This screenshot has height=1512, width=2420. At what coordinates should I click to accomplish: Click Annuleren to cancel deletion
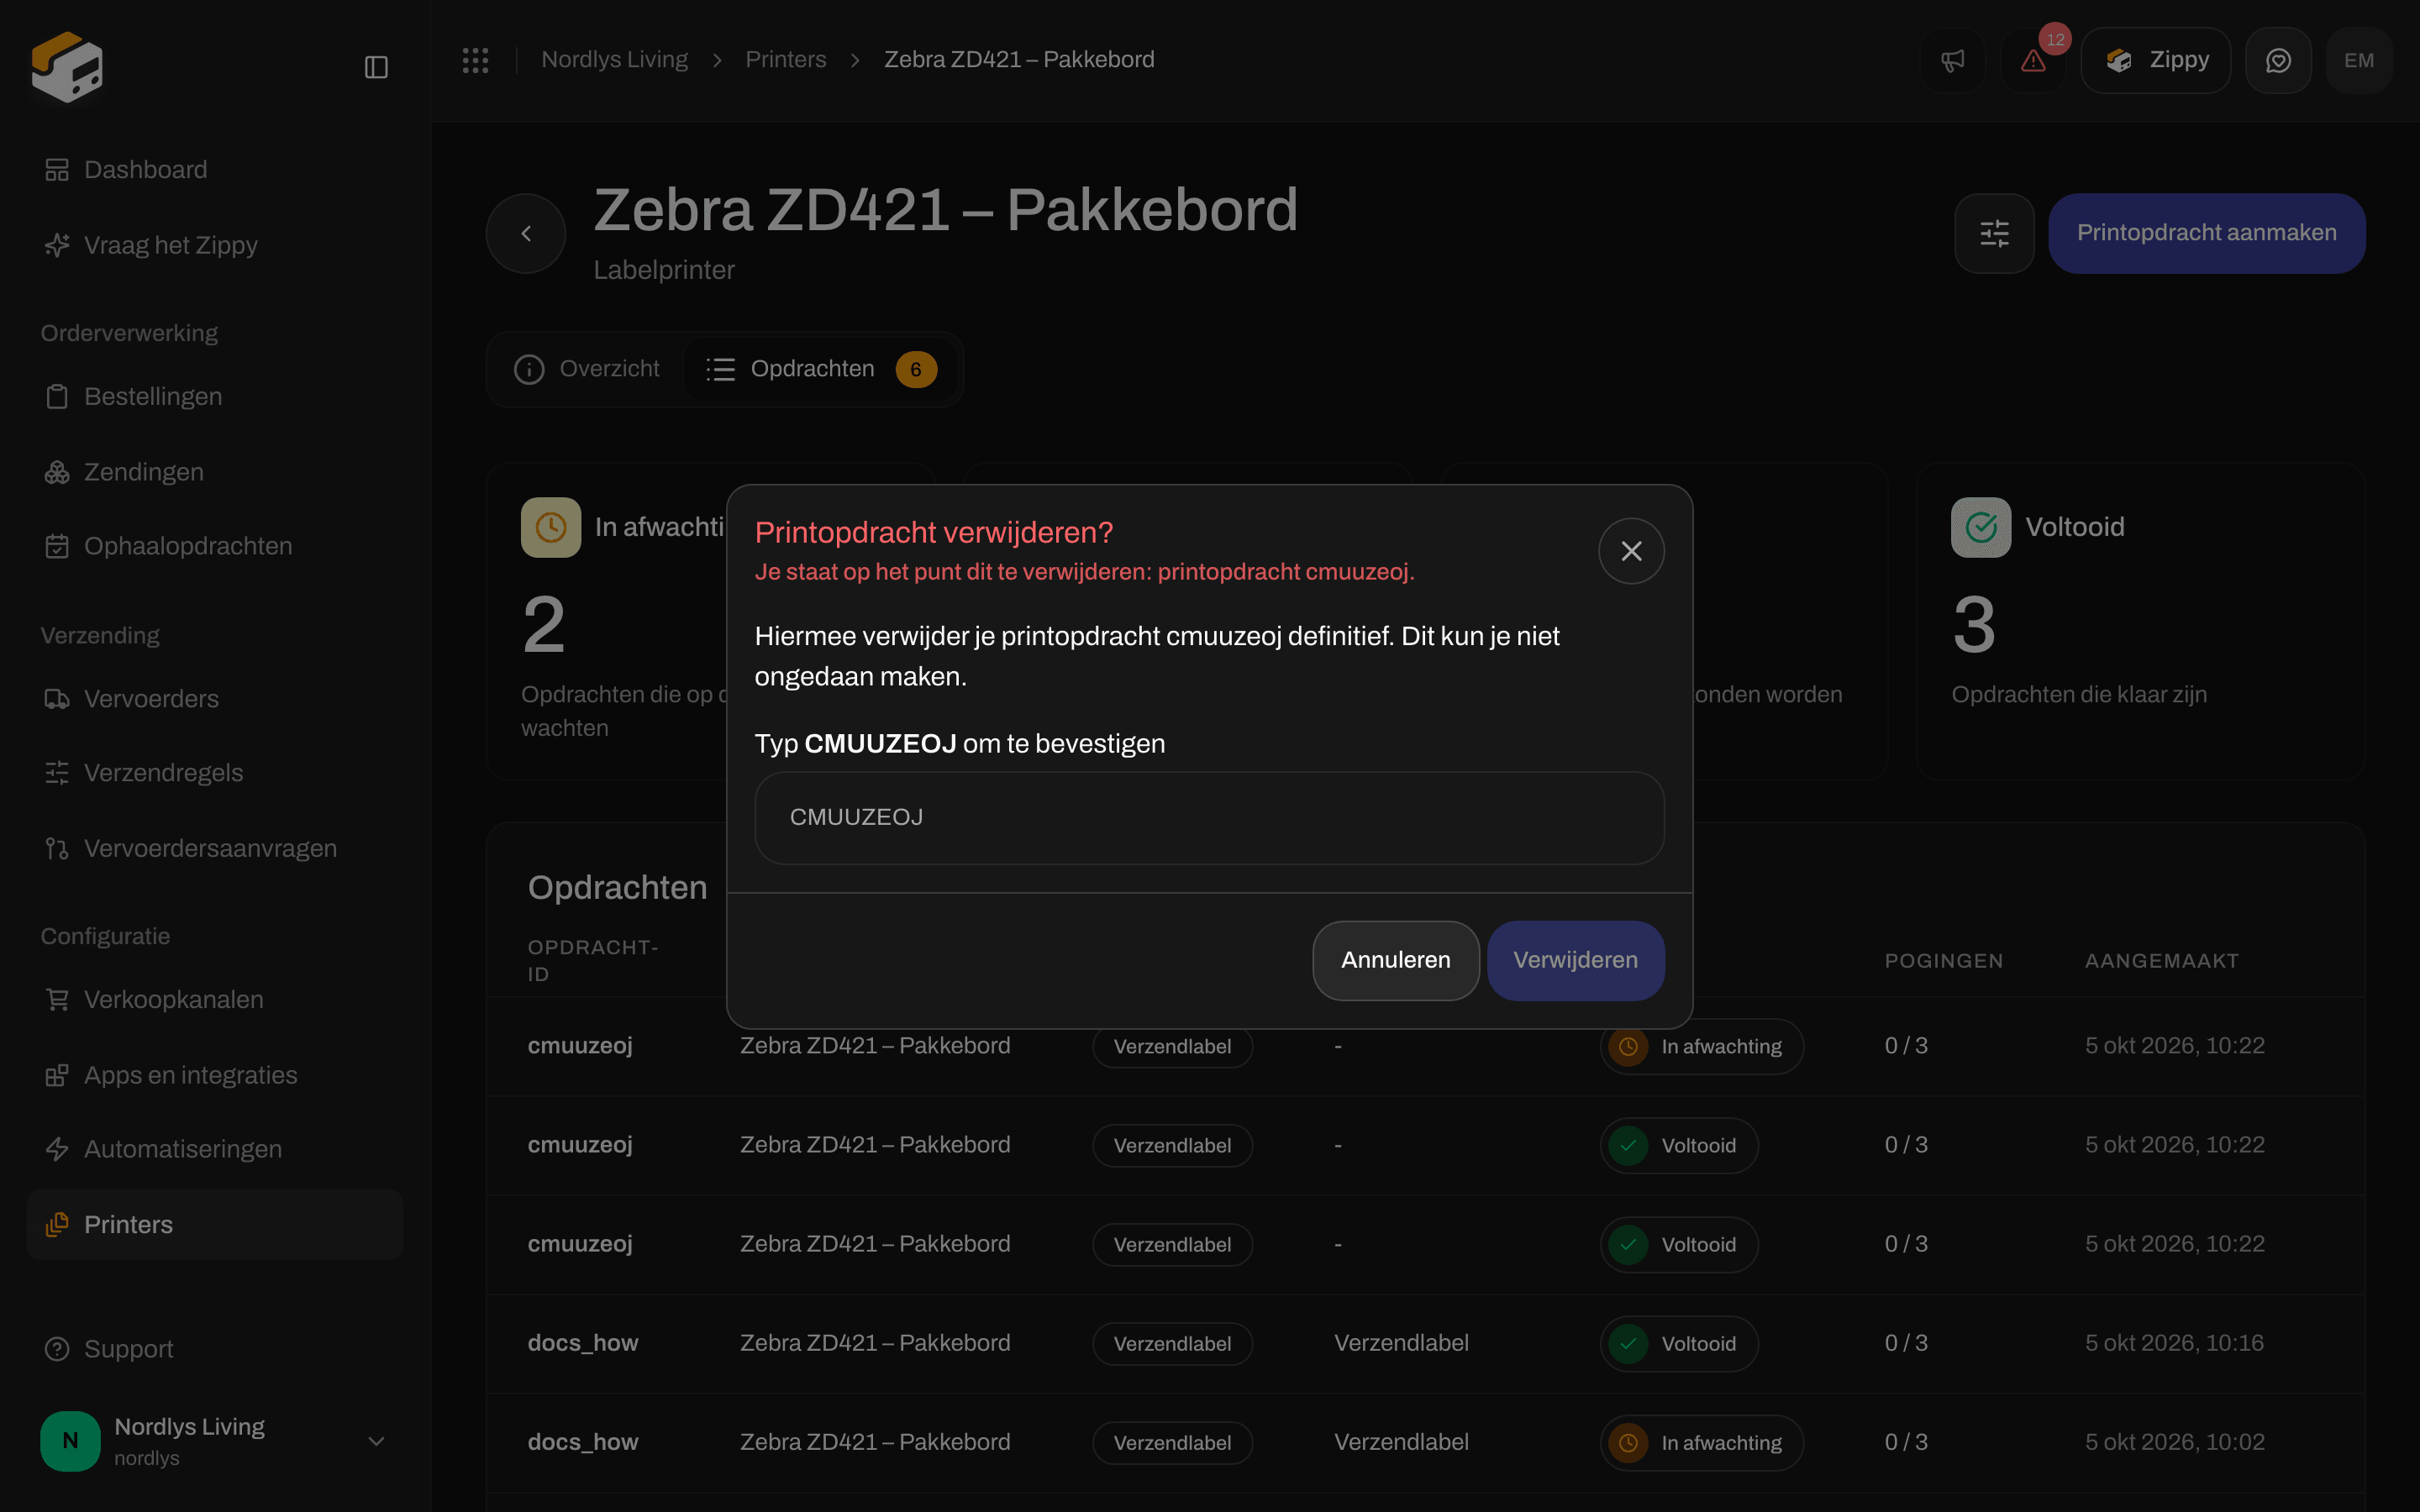(x=1395, y=960)
